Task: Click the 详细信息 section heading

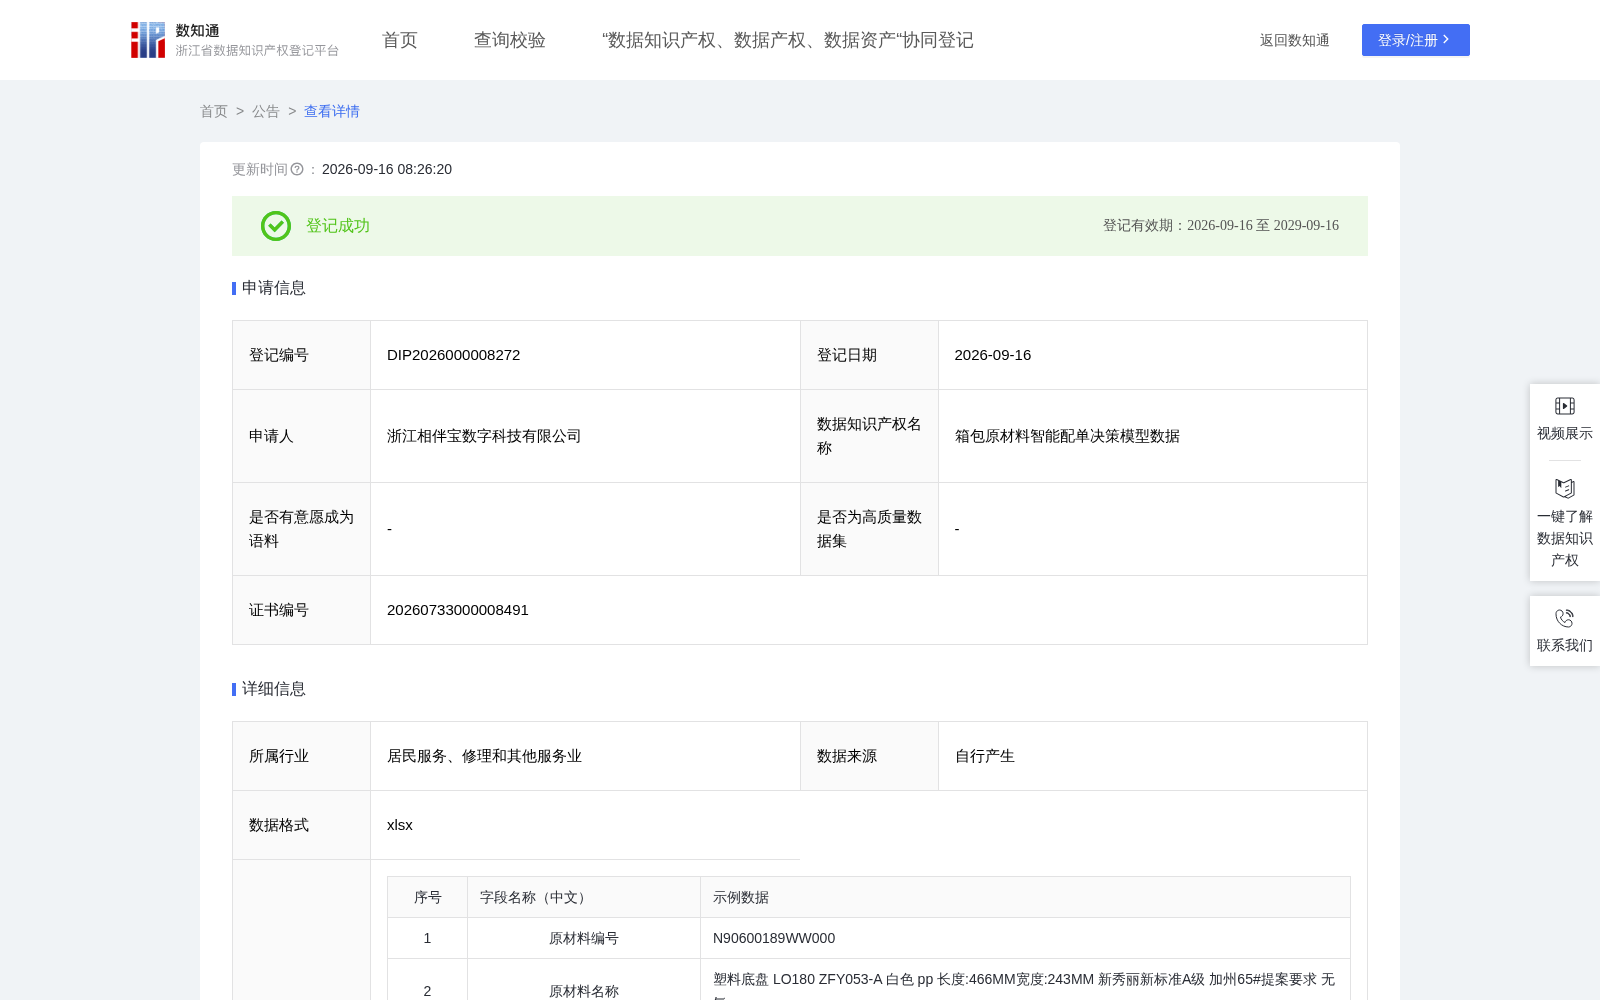Action: coord(274,689)
